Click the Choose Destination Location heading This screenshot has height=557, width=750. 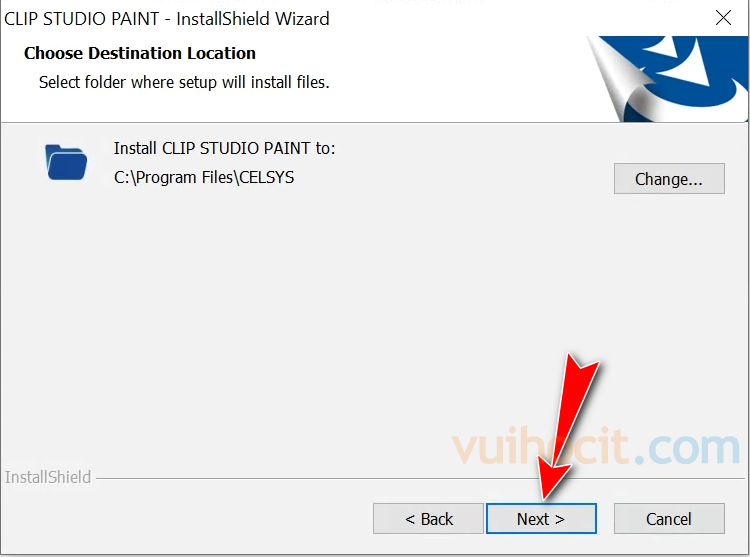[x=140, y=53]
